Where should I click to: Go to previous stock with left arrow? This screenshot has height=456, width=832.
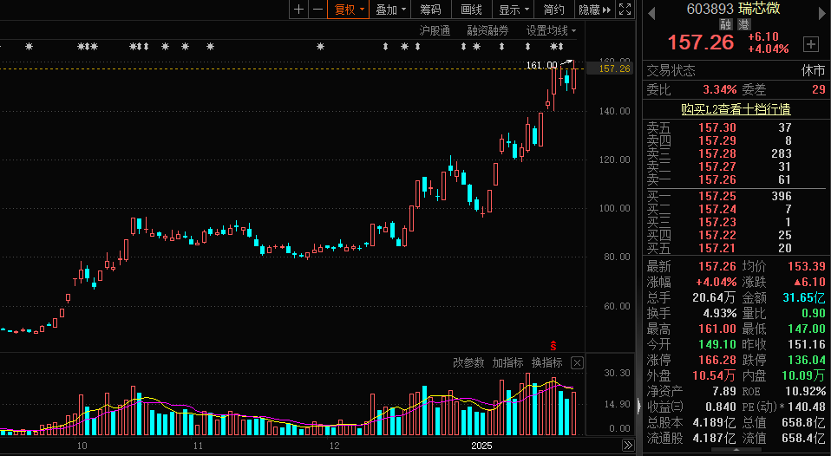[651, 13]
